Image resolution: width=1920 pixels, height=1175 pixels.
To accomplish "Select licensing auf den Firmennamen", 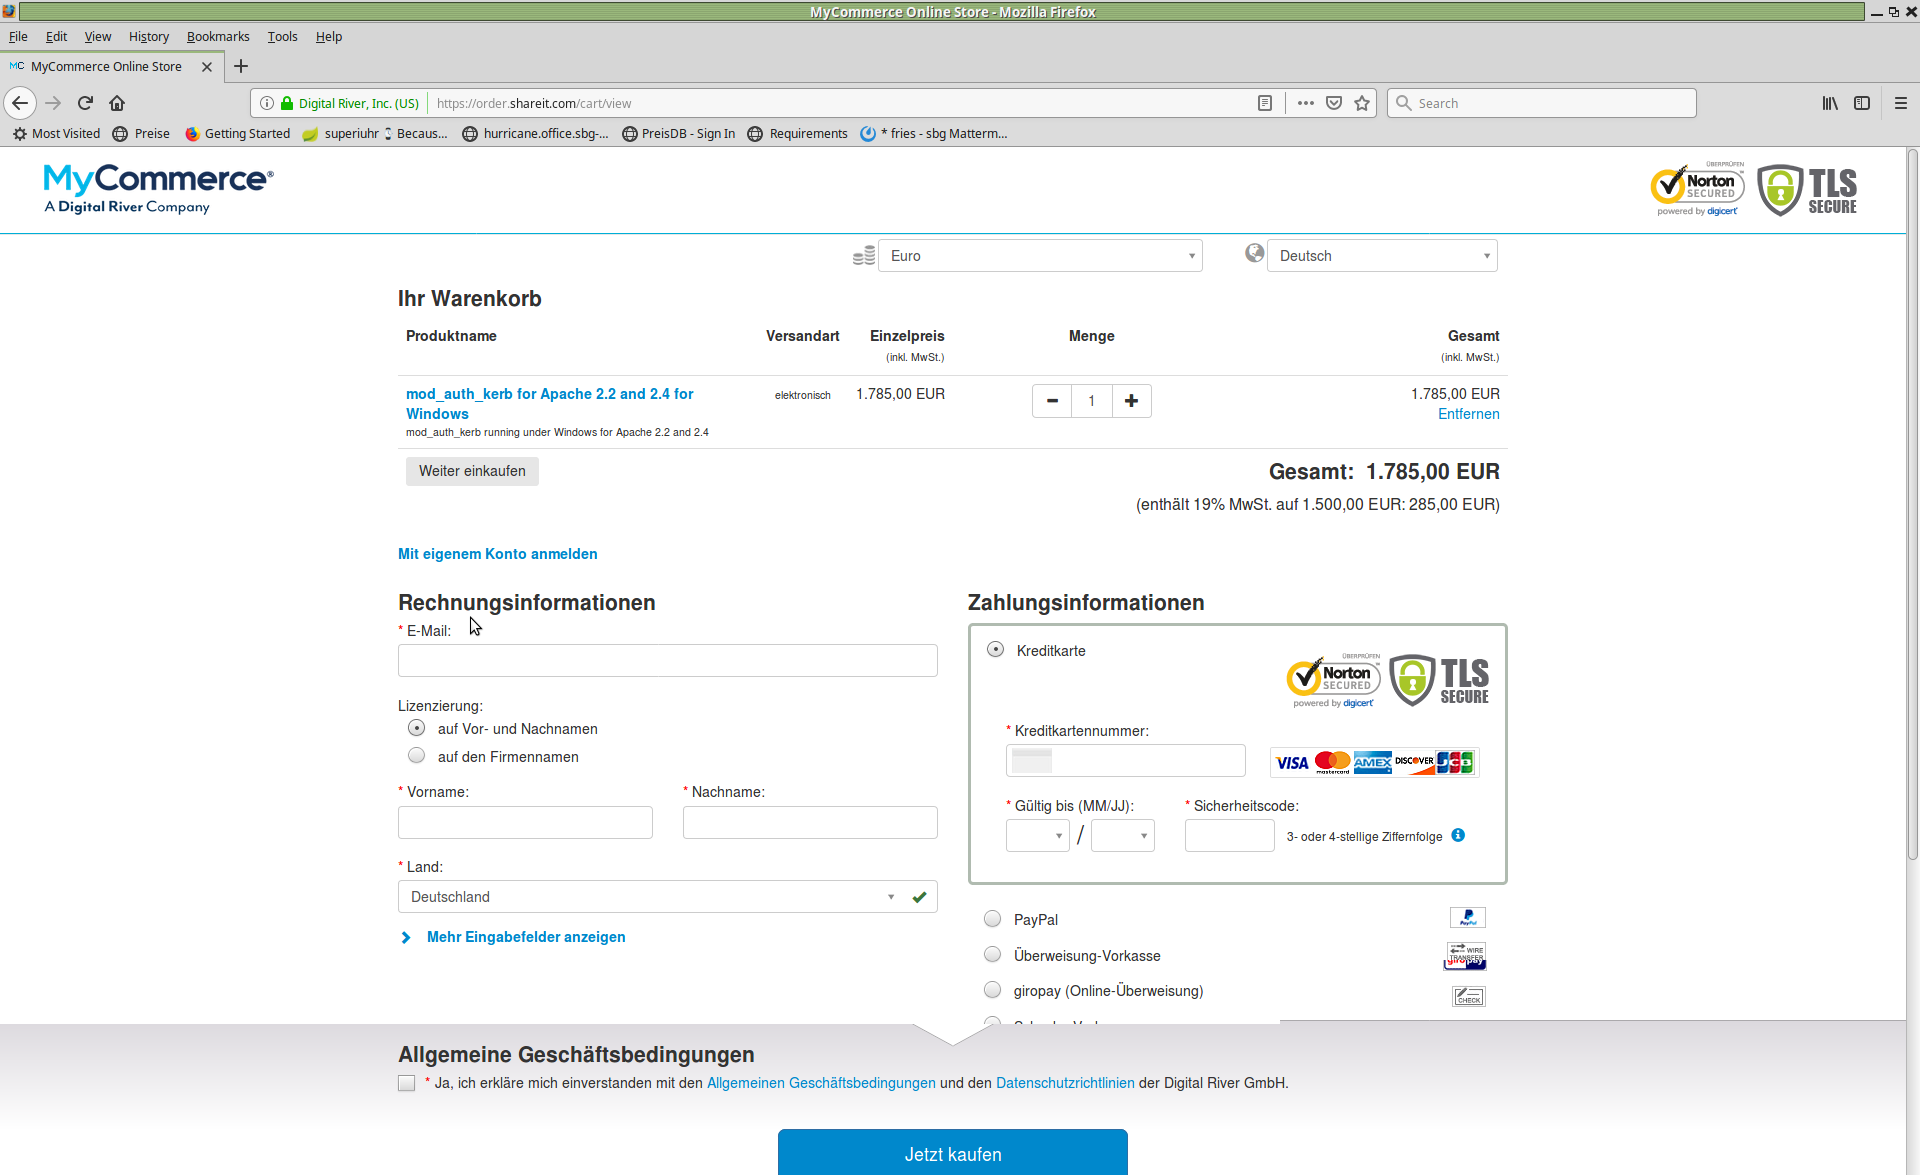I will tap(416, 756).
